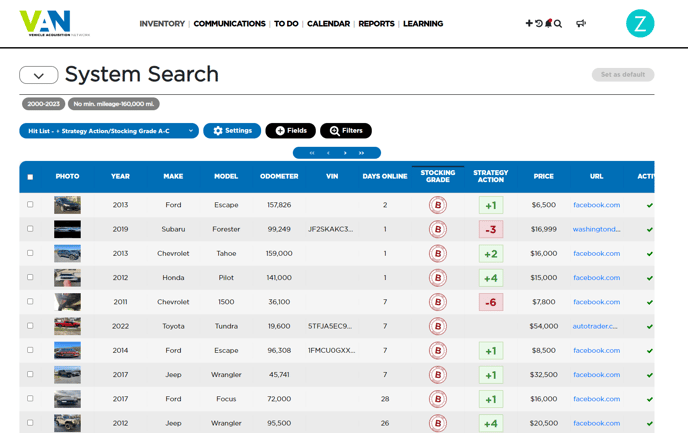Click stocking grade B badge for Subaru Forester
Screen dimensions: 688x433
[x=437, y=229]
